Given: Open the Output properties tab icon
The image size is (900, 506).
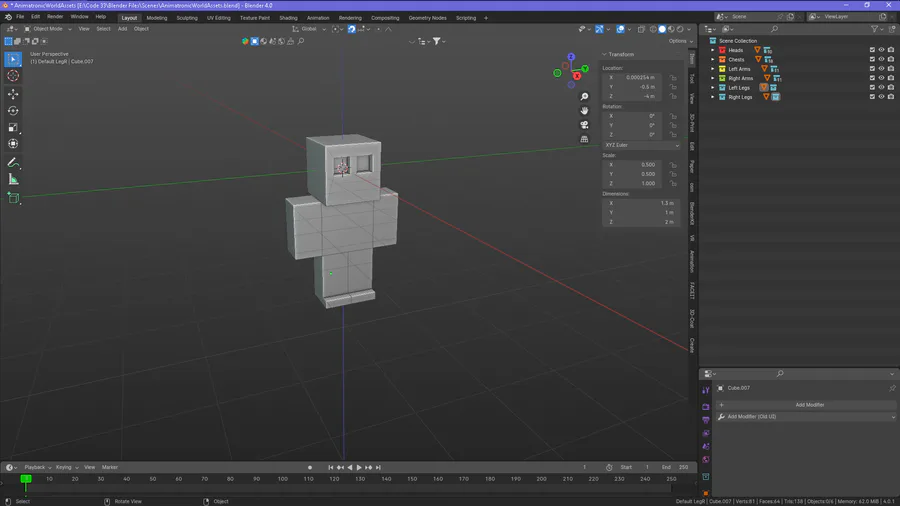Looking at the screenshot, I should point(706,420).
